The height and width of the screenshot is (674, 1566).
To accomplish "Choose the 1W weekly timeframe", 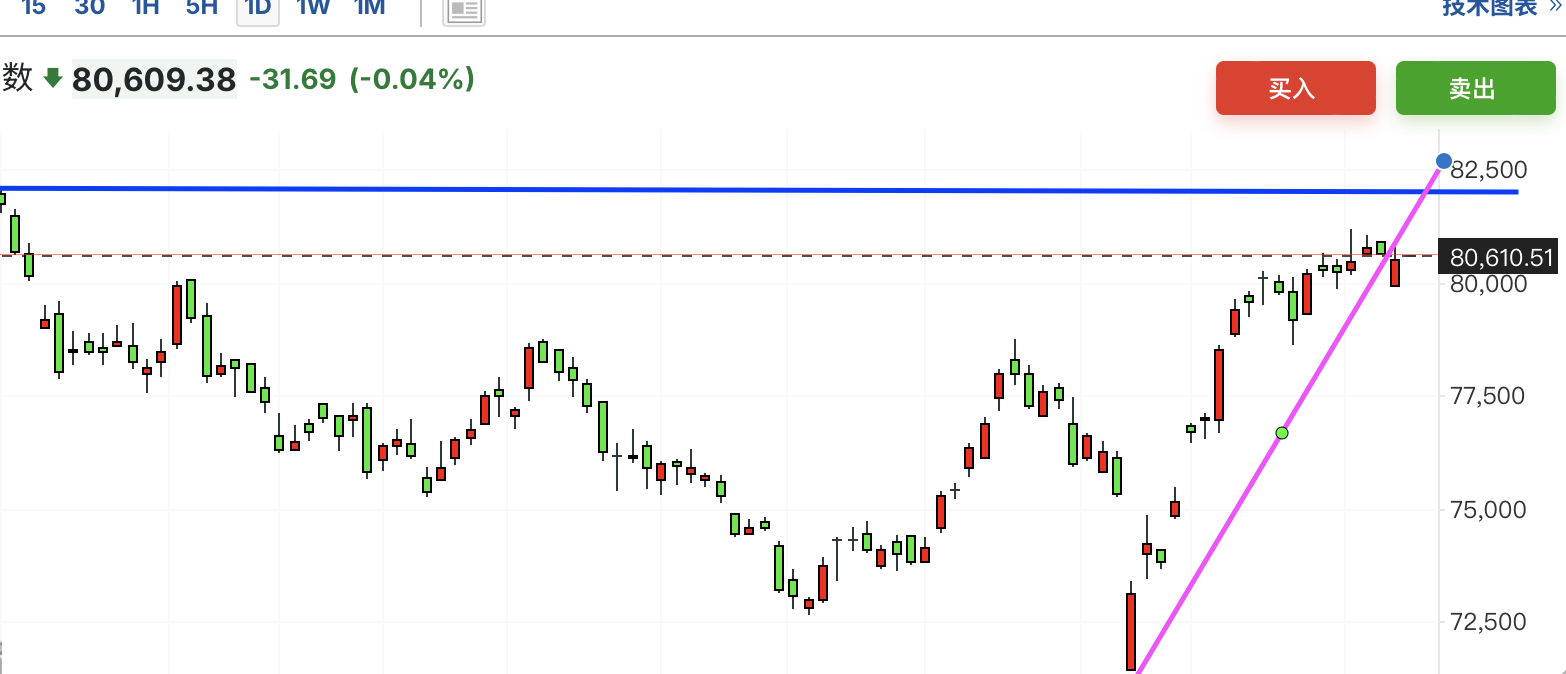I will (x=314, y=8).
